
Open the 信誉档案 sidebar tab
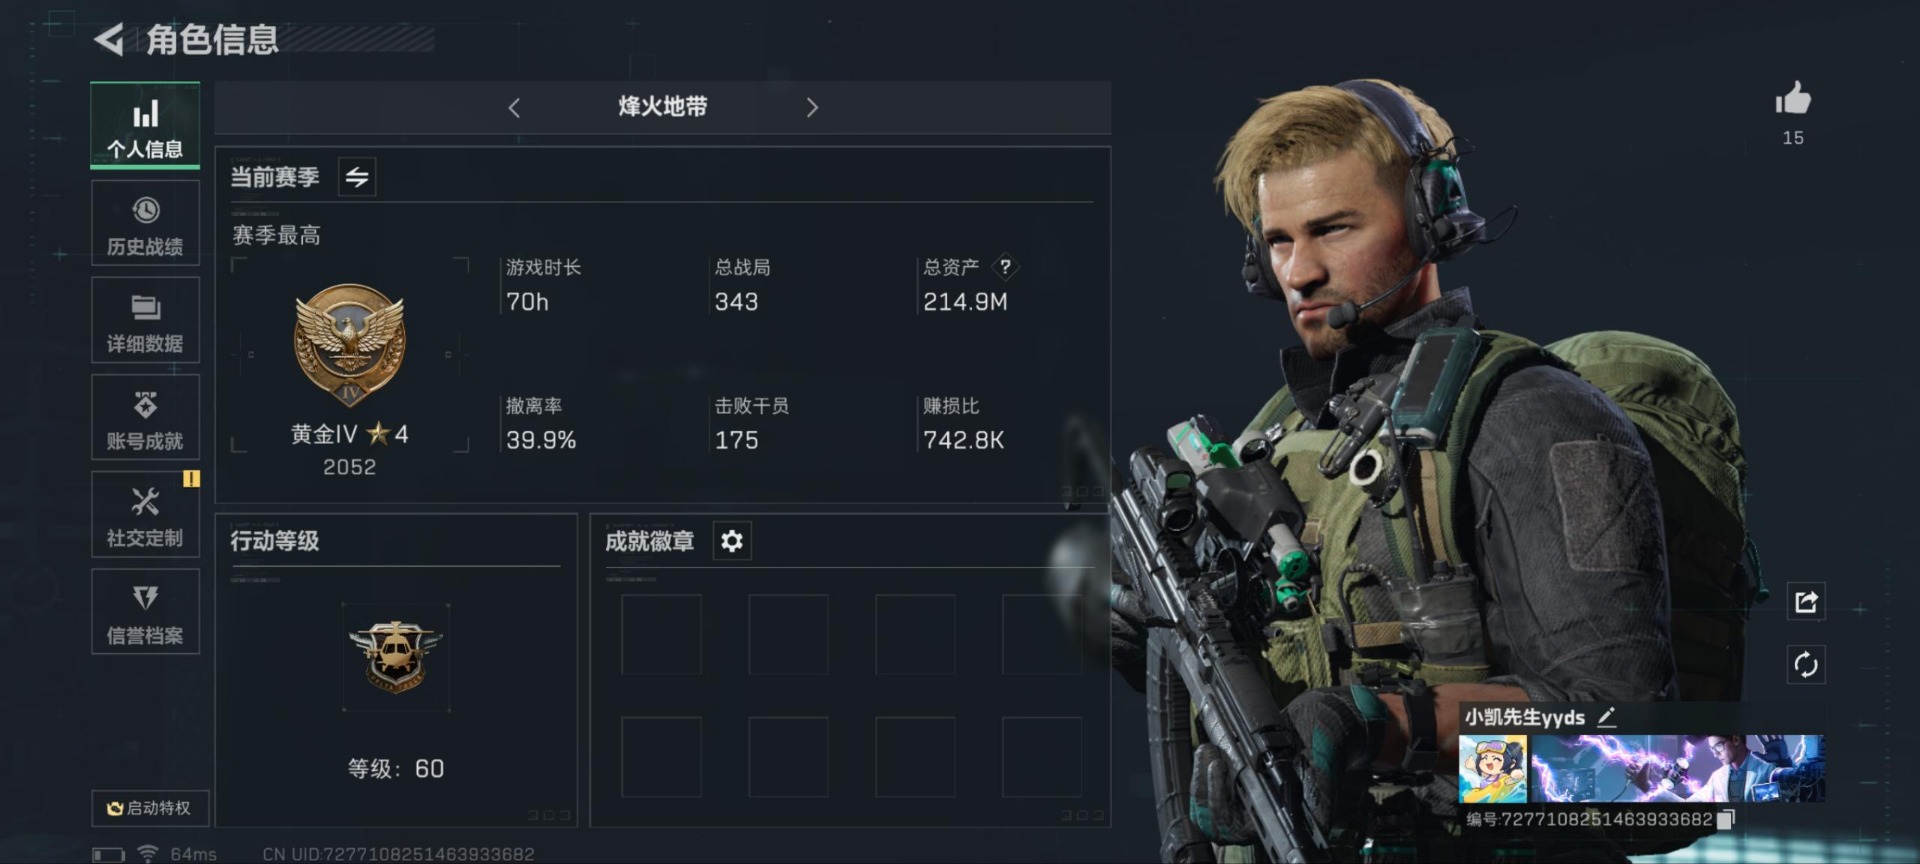[x=145, y=611]
